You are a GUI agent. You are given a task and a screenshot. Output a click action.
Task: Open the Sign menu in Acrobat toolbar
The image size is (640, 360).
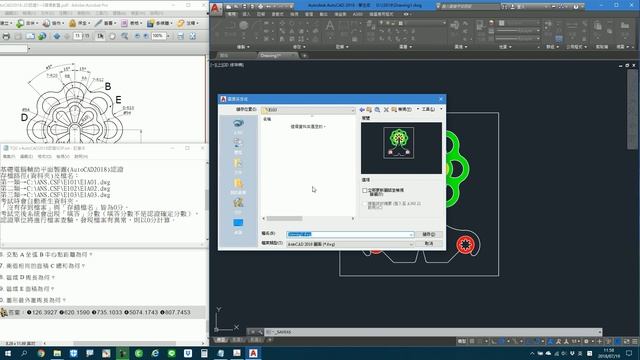pos(104,23)
